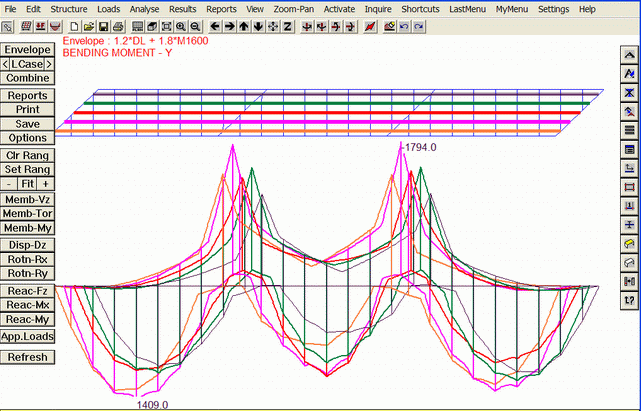Click the plus scale button
This screenshot has height=411, width=641.
pyautogui.click(x=46, y=184)
